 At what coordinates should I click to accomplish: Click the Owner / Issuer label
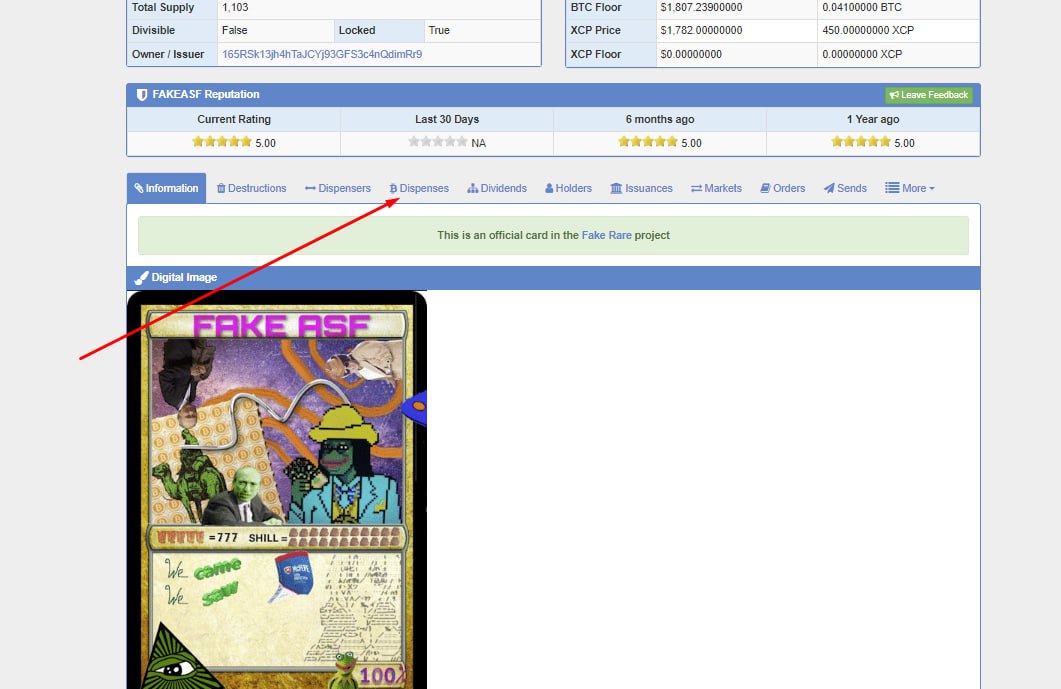168,54
